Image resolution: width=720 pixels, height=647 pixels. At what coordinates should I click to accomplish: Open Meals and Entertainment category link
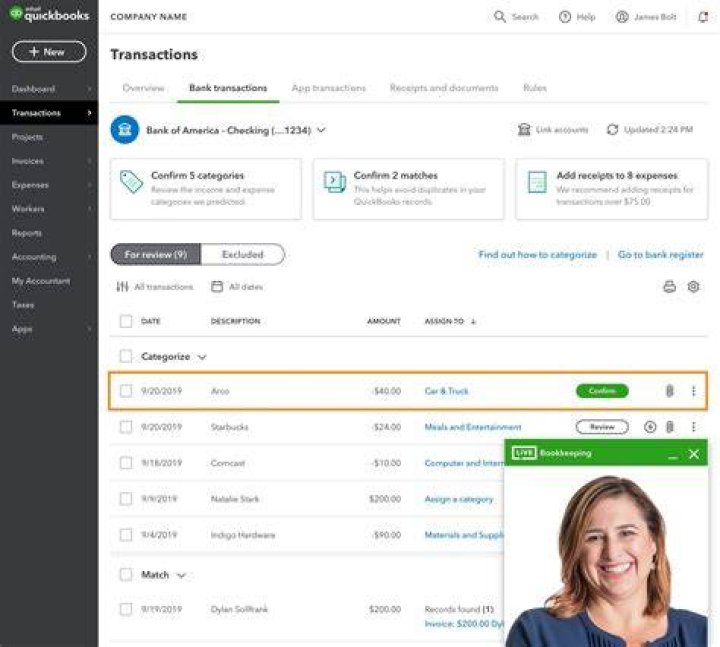click(473, 427)
